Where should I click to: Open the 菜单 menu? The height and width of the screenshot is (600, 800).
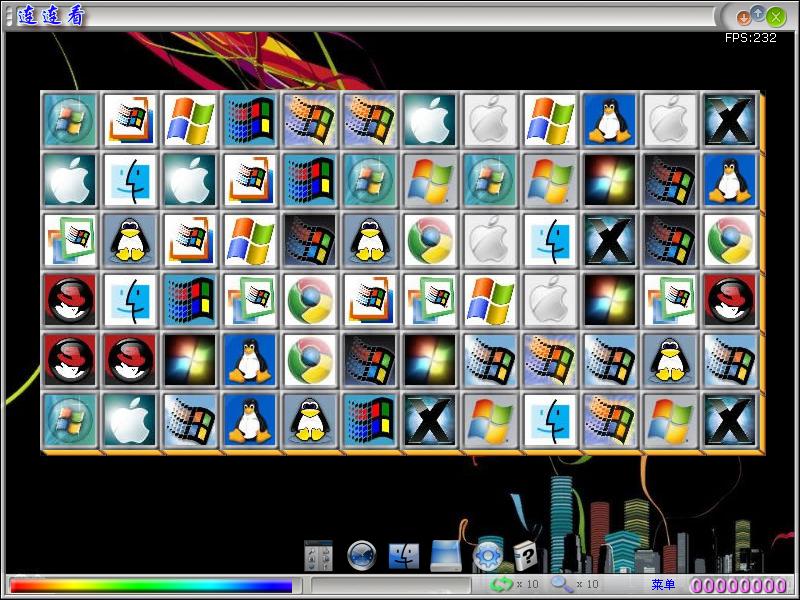click(663, 584)
